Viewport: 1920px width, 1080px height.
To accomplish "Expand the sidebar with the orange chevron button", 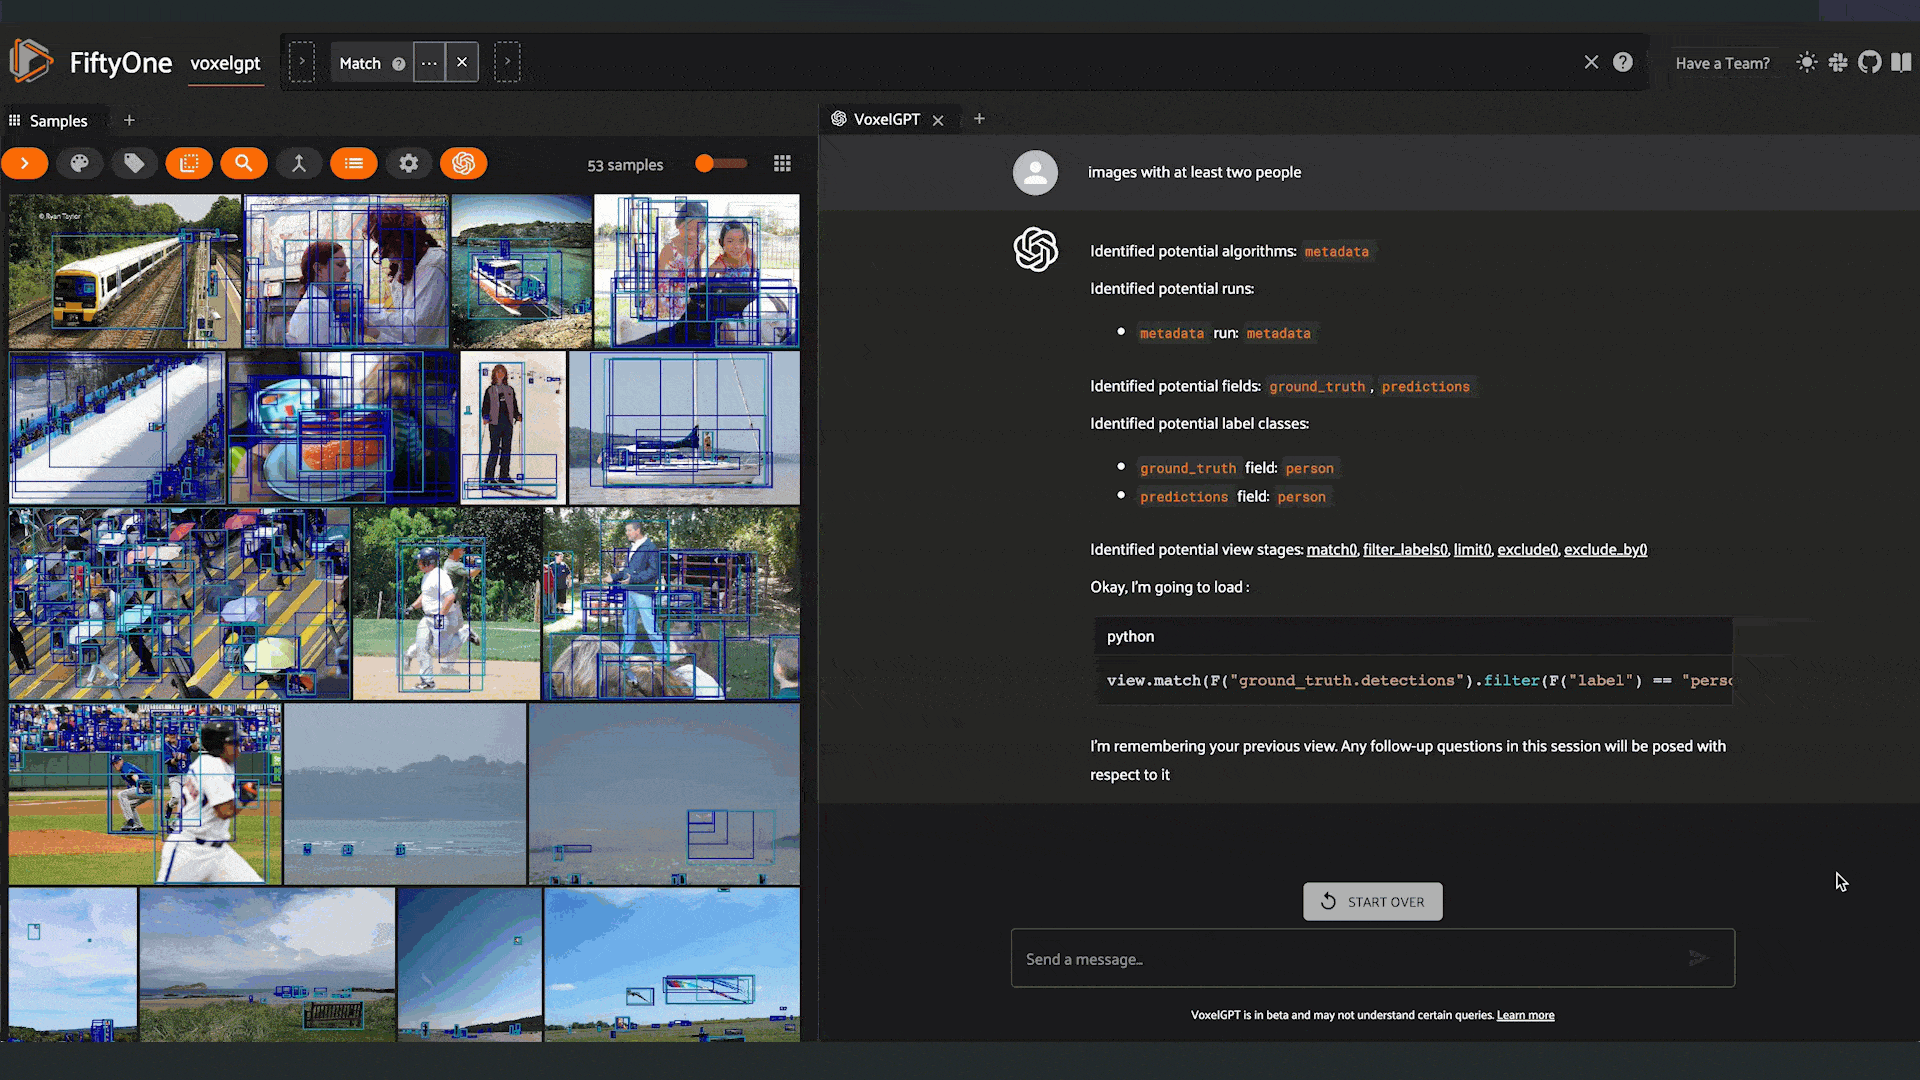I will tap(25, 163).
